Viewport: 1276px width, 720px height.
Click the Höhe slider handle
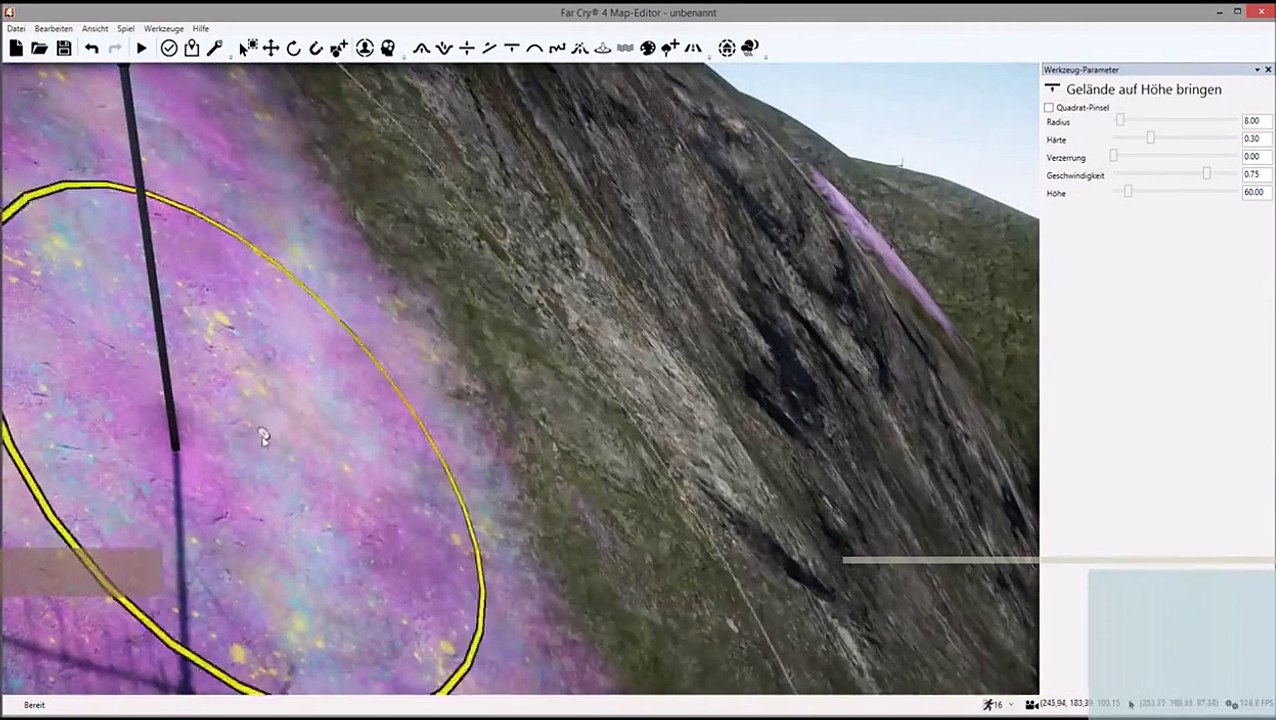[x=1128, y=192]
